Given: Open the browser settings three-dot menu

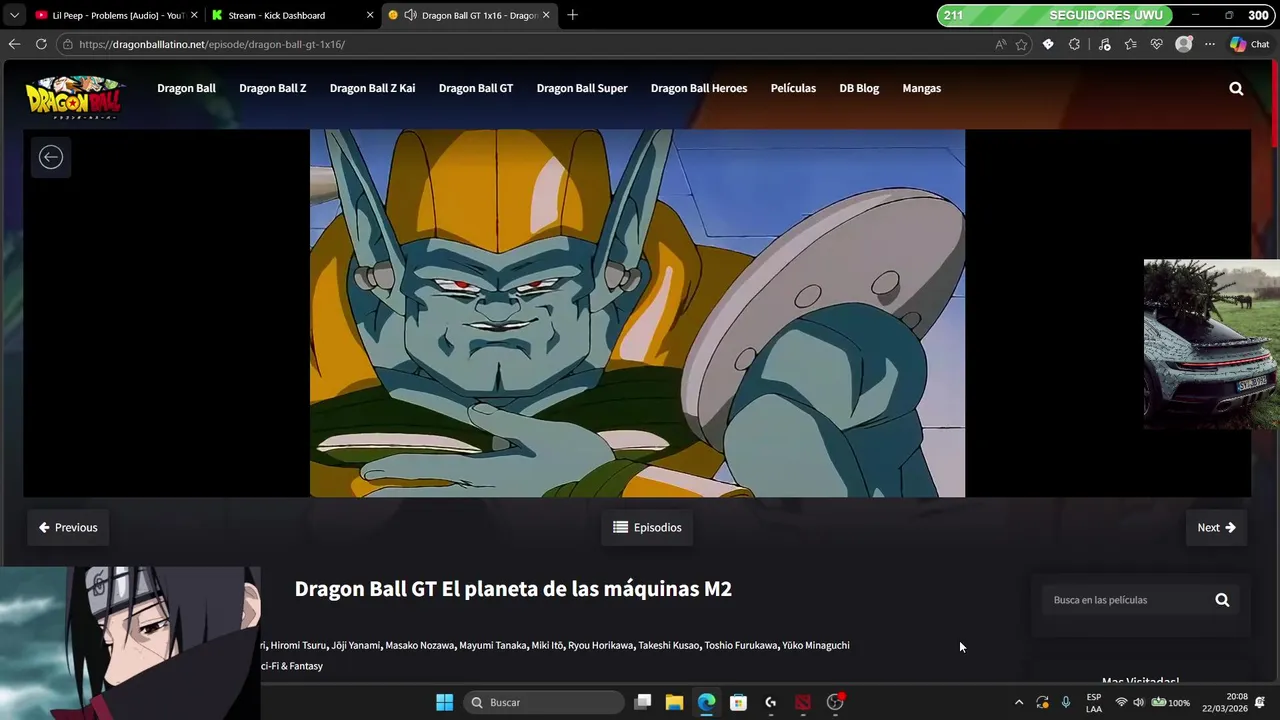Looking at the screenshot, I should (1210, 44).
